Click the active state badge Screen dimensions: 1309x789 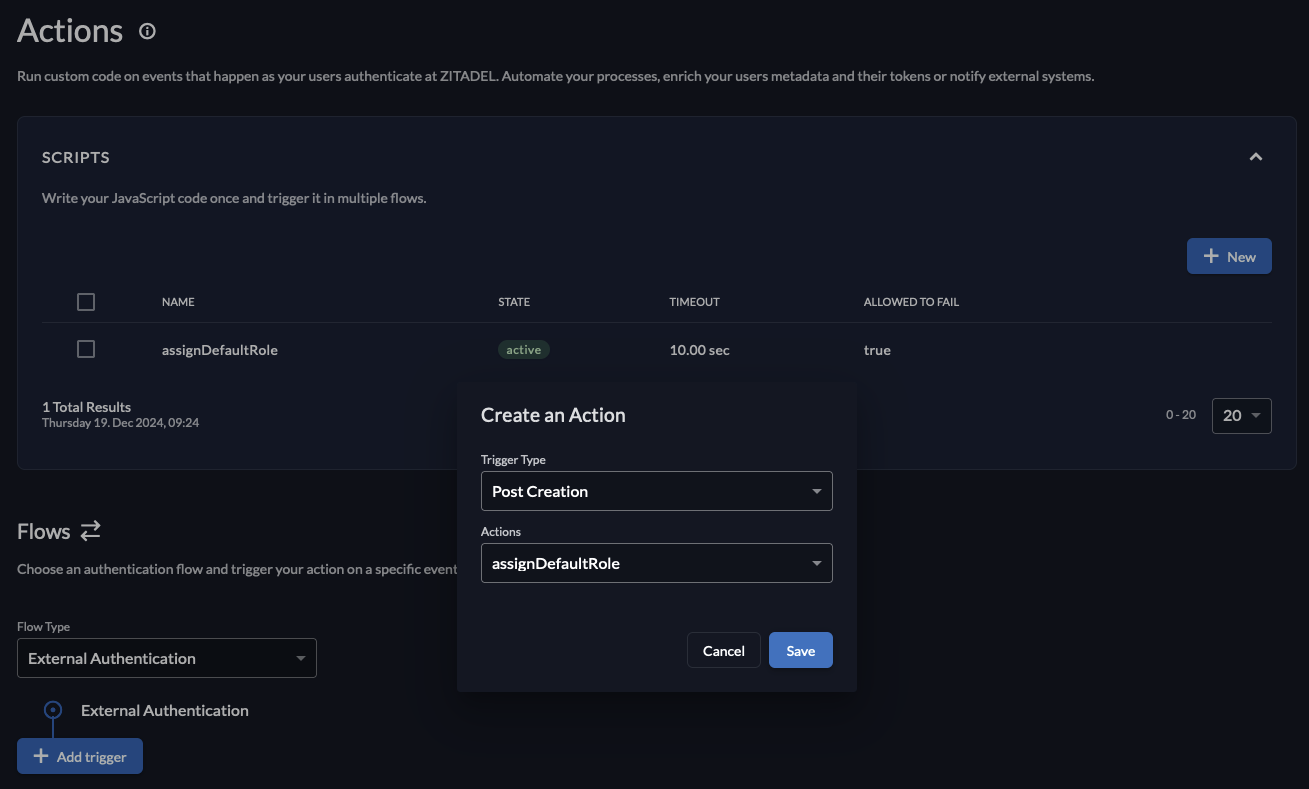(x=523, y=349)
